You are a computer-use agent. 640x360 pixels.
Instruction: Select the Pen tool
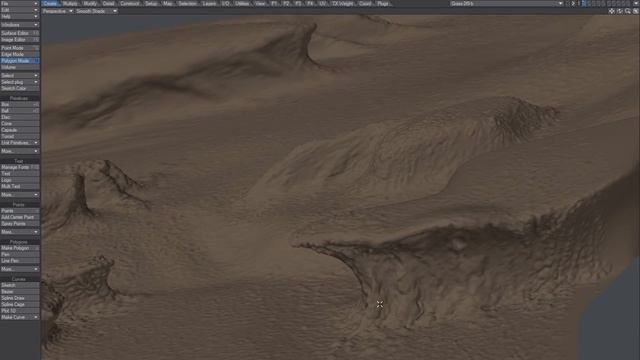pos(20,254)
